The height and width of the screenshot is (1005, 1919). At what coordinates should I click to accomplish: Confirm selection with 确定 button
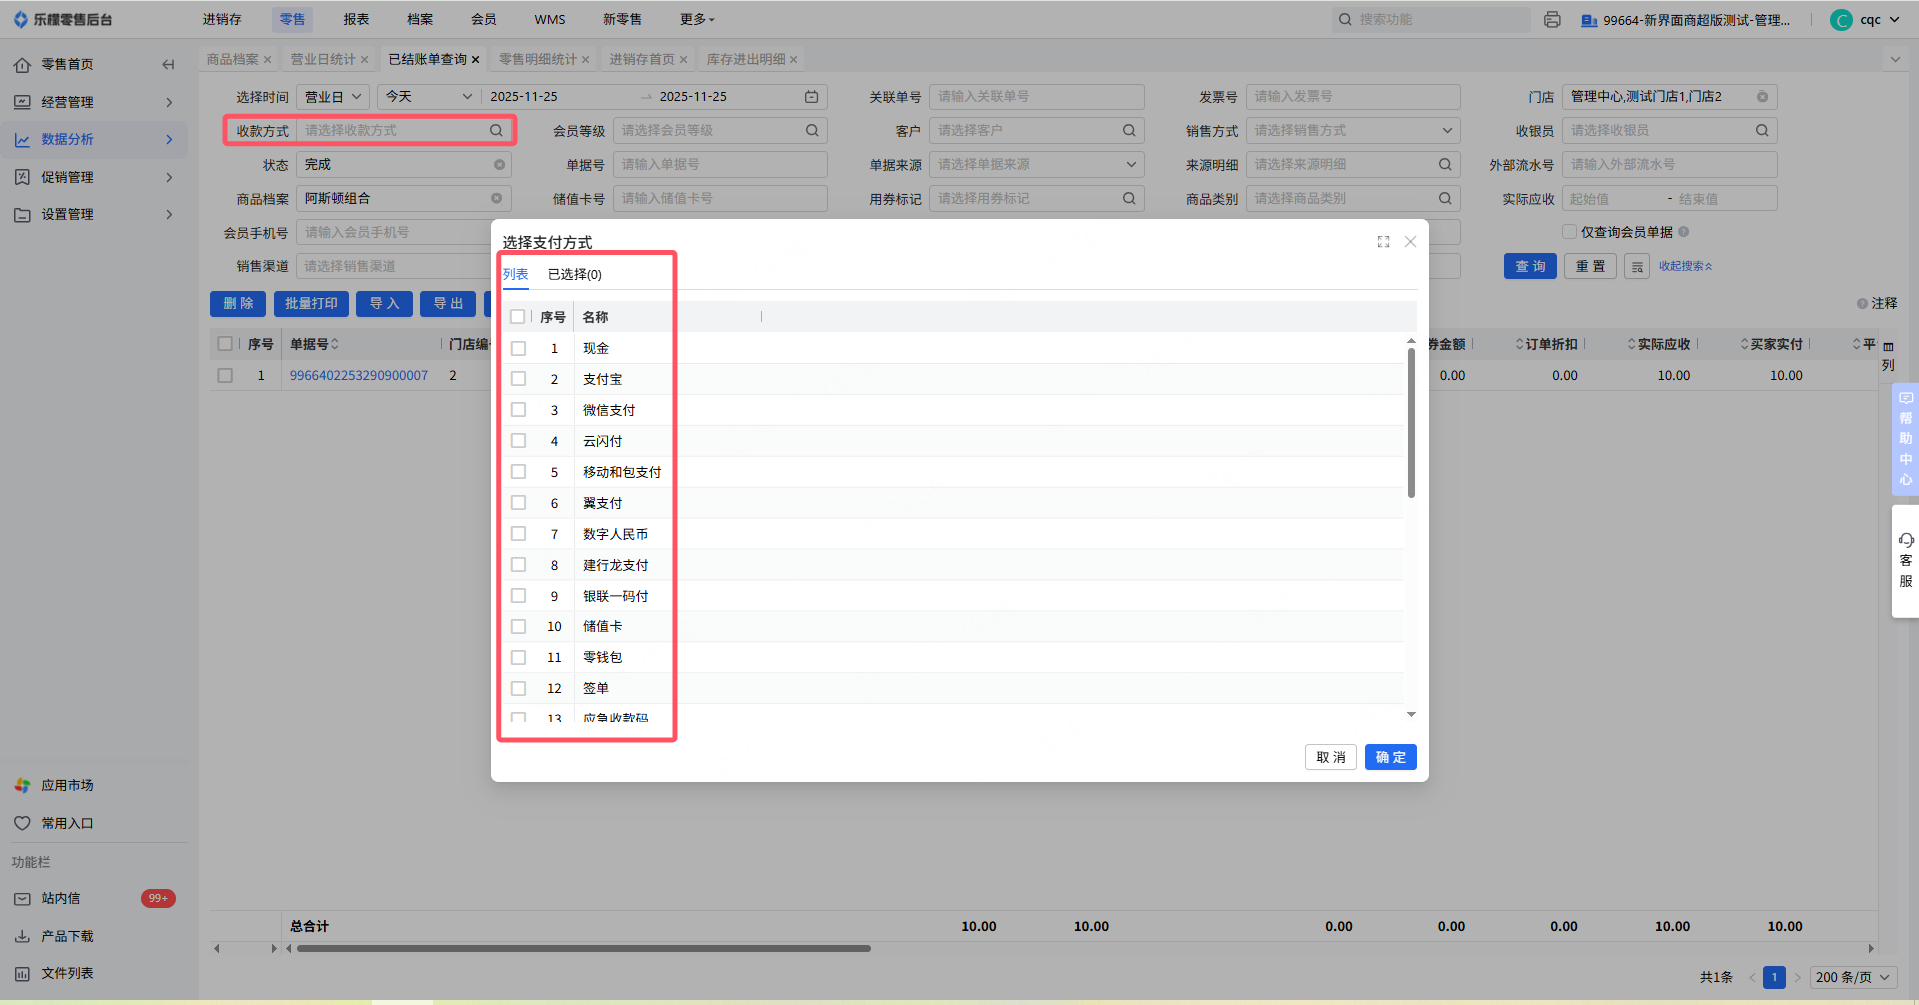[x=1391, y=758]
